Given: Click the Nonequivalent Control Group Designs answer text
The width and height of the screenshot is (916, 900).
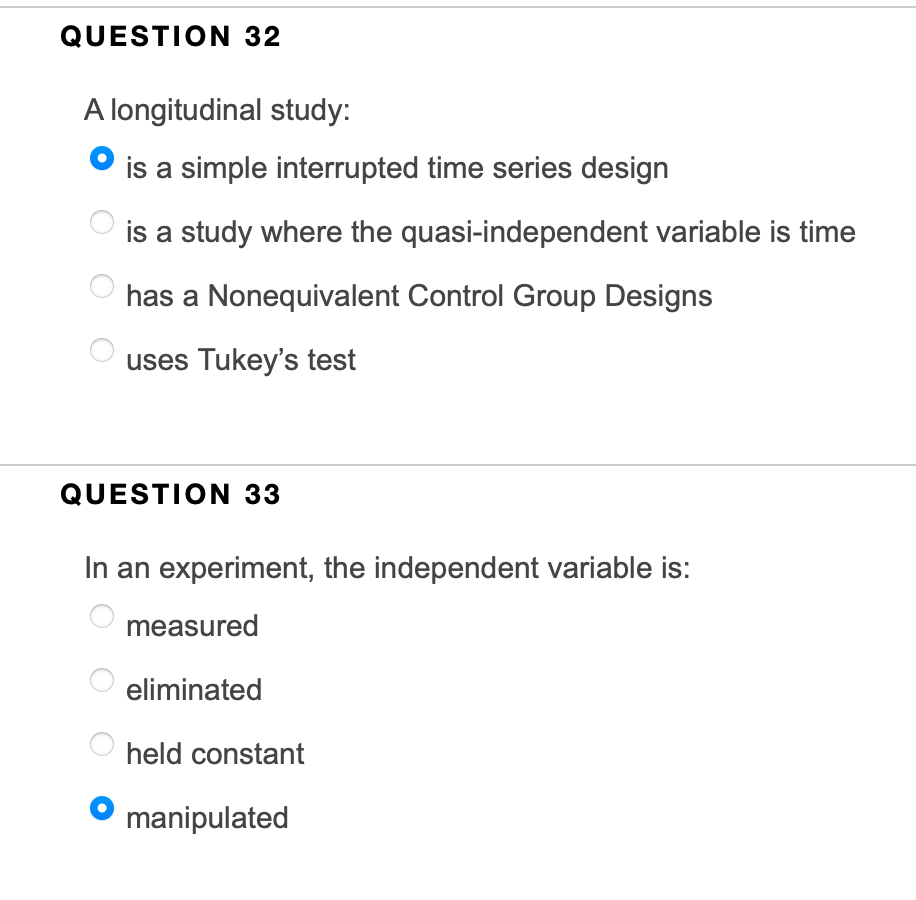Looking at the screenshot, I should coord(418,296).
